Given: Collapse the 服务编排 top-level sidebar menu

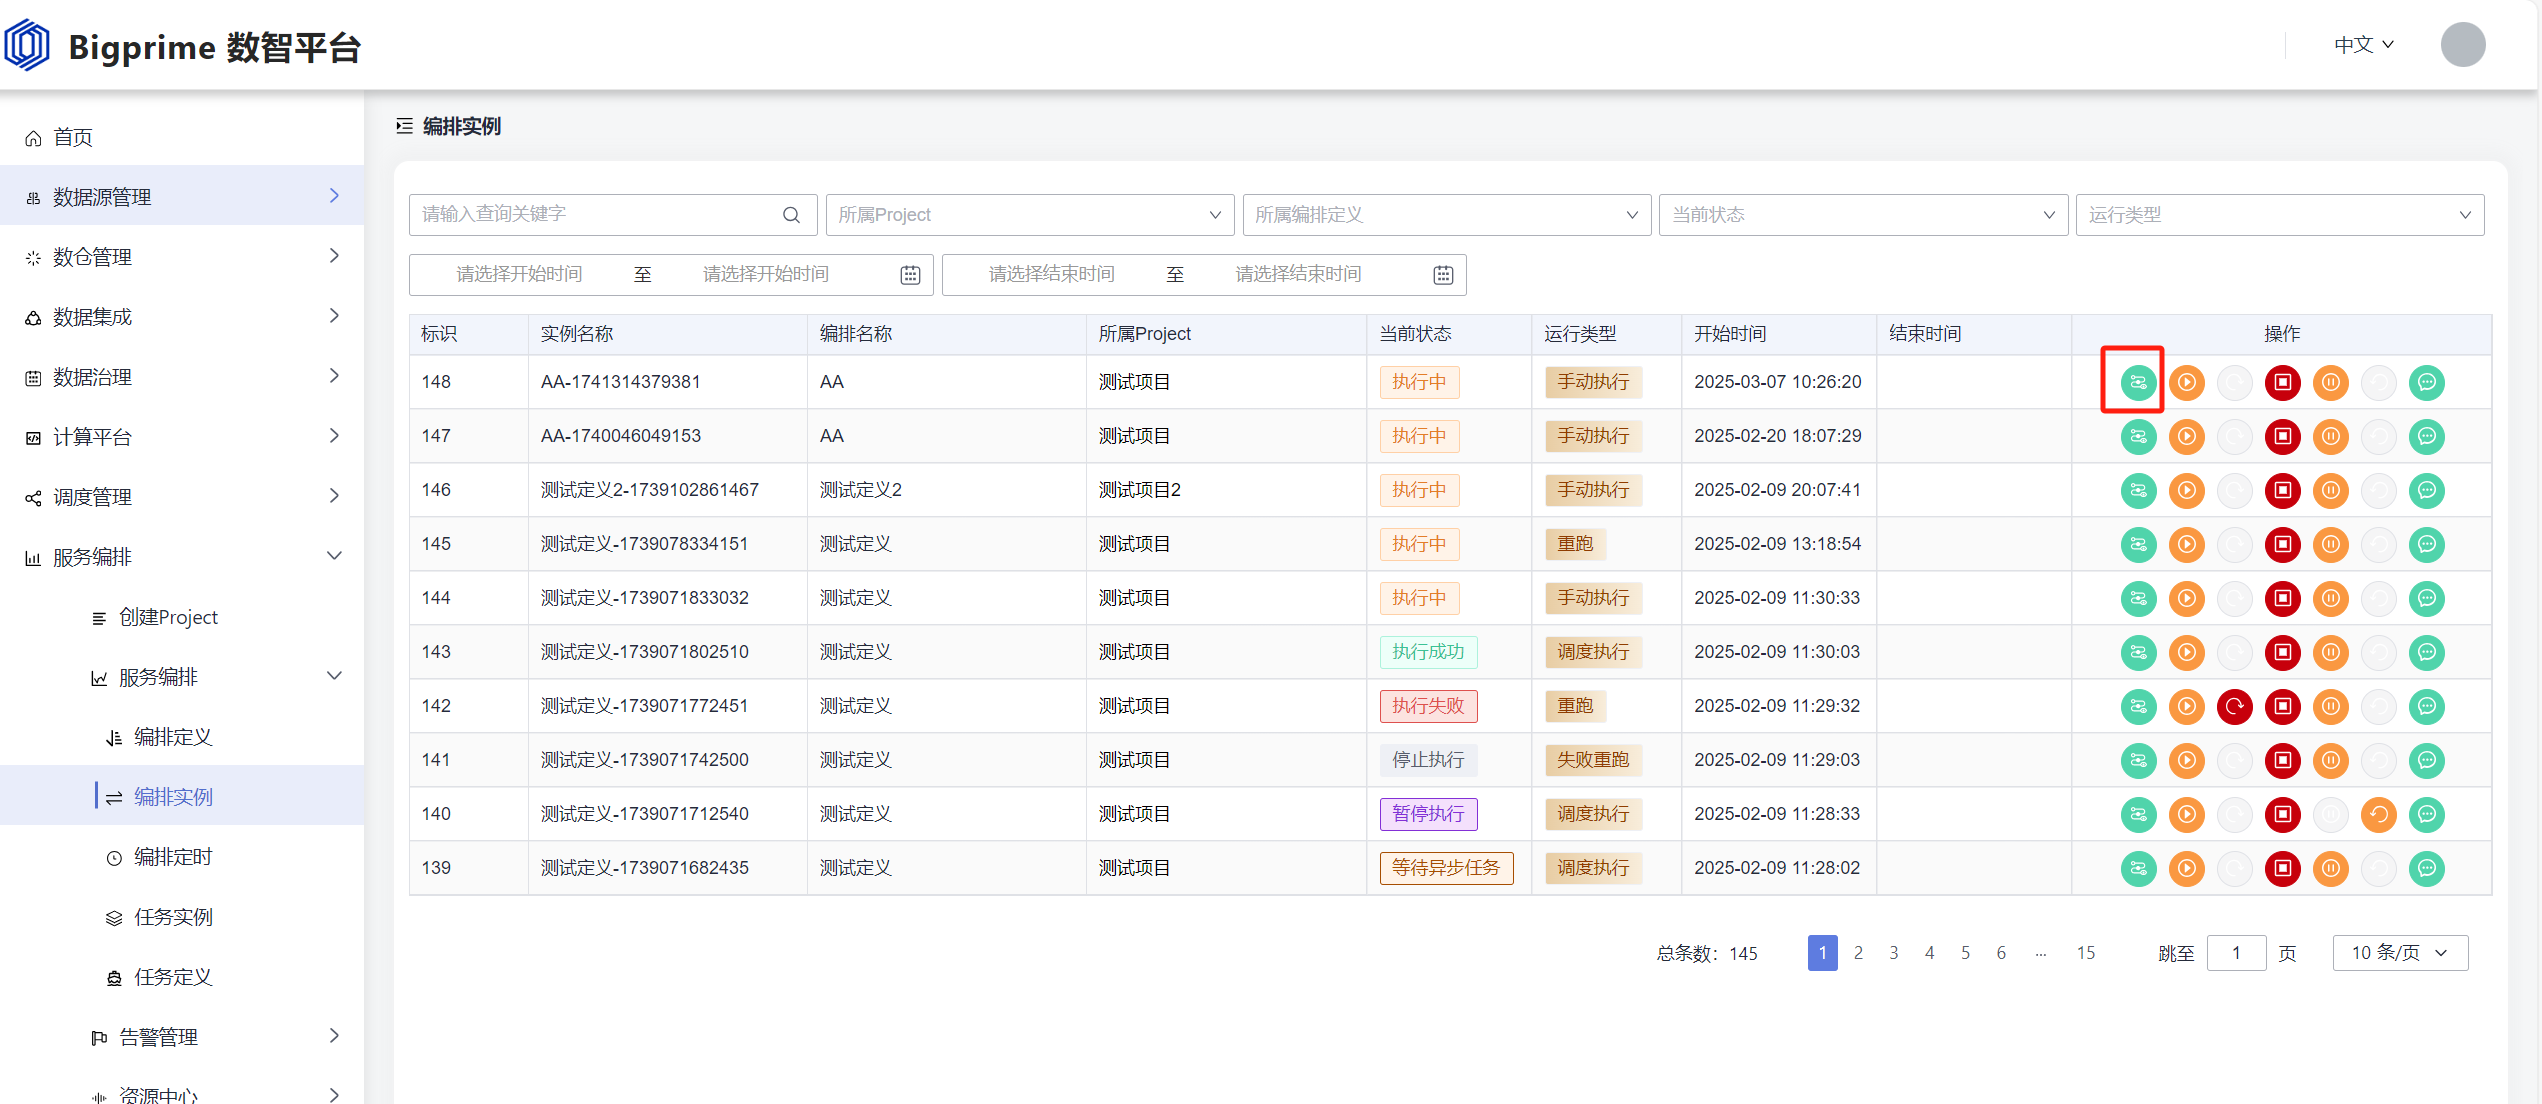Looking at the screenshot, I should pos(182,556).
